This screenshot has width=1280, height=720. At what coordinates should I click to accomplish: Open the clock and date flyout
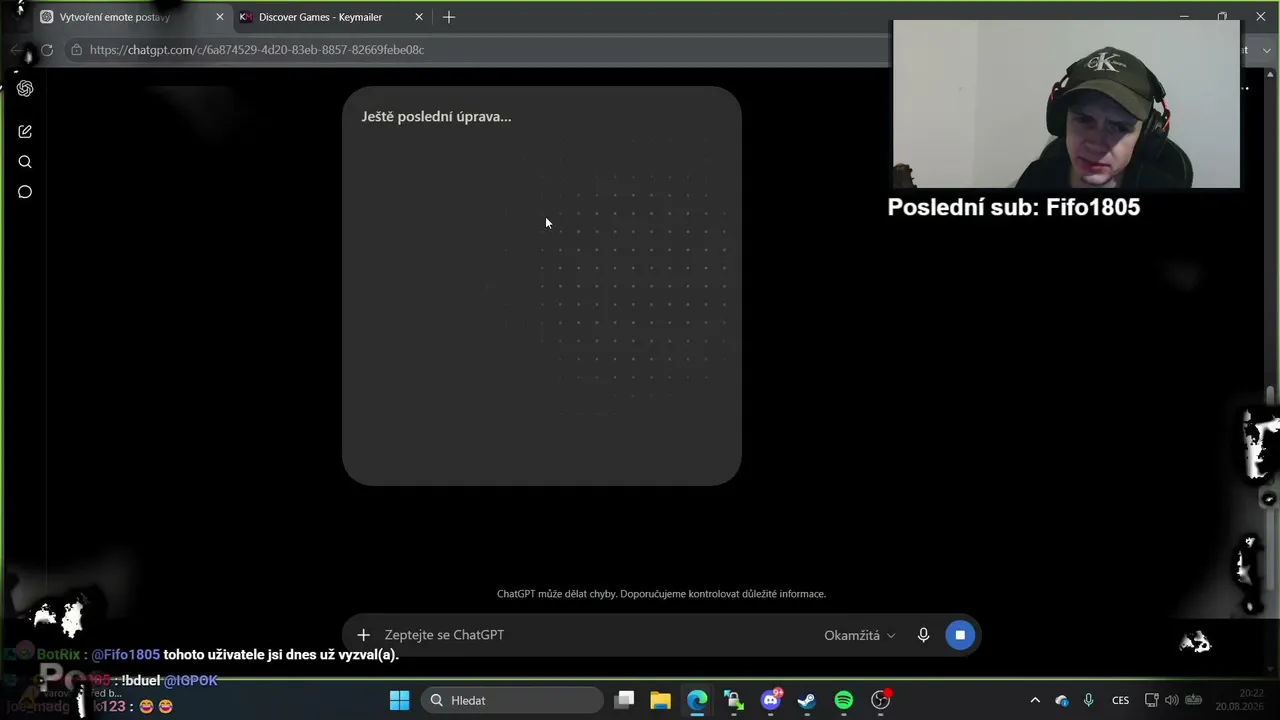(1238, 700)
